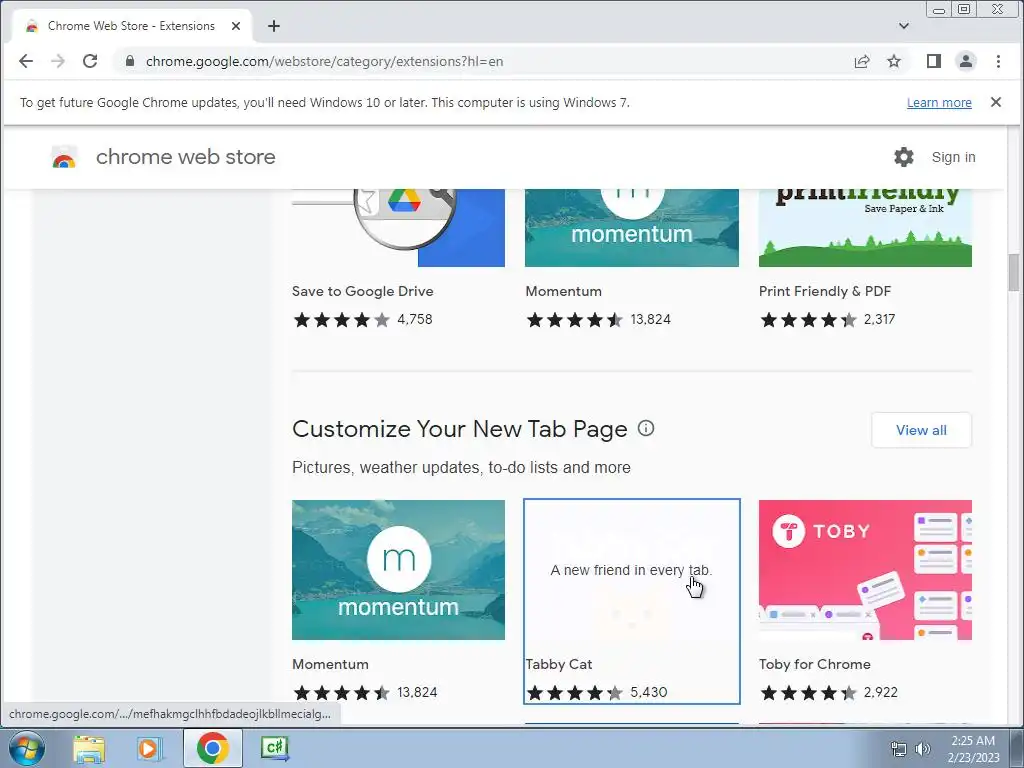Open the Toby for Chrome thumbnail
Viewport: 1024px width, 768px height.
click(x=865, y=570)
